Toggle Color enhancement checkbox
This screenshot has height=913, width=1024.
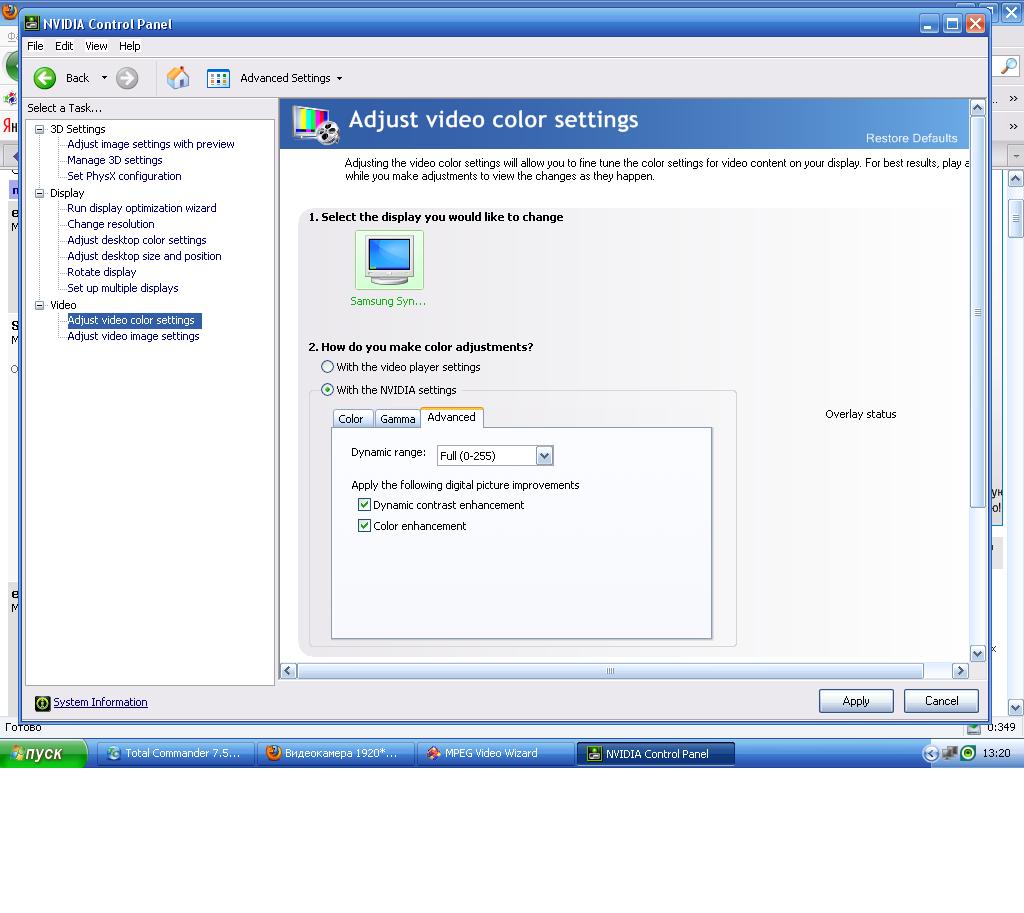[x=364, y=526]
